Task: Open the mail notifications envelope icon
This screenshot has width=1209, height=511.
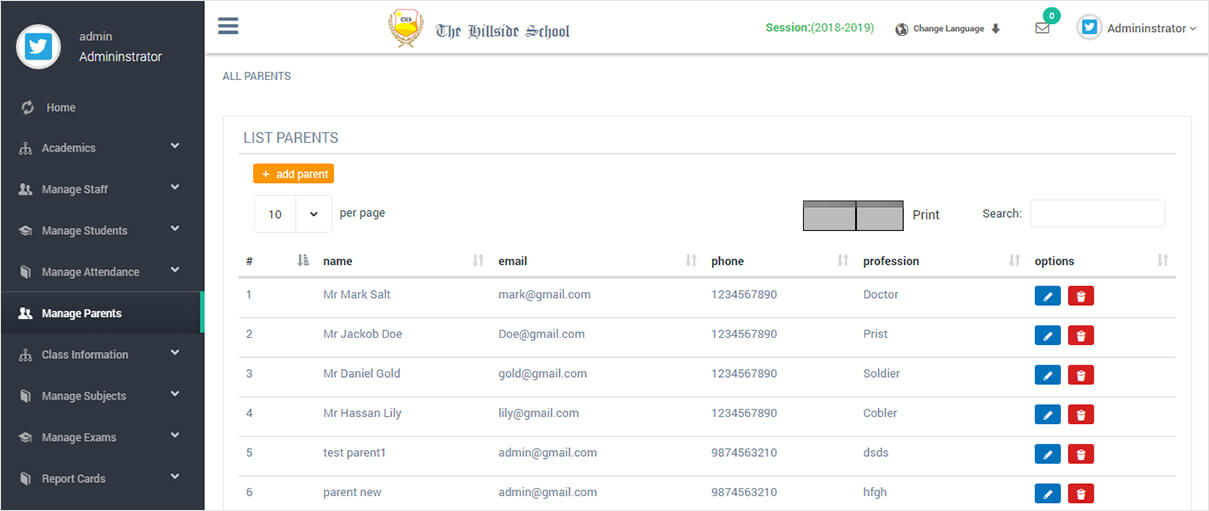Action: (1042, 29)
